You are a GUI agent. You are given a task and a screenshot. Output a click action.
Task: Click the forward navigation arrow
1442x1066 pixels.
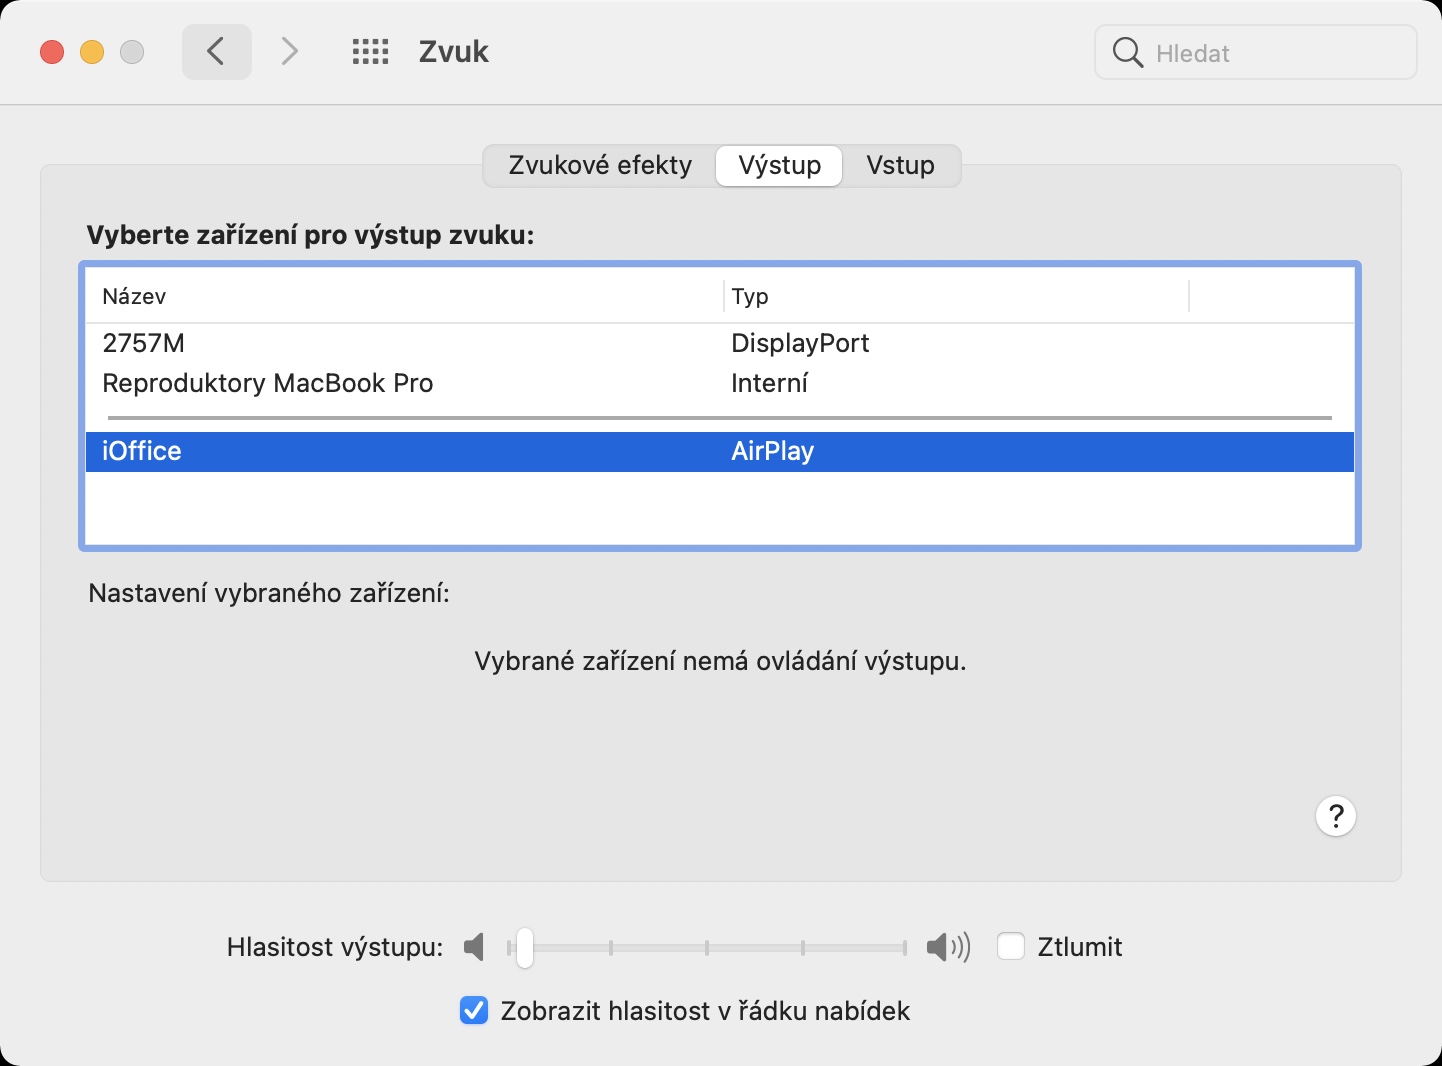pos(289,51)
